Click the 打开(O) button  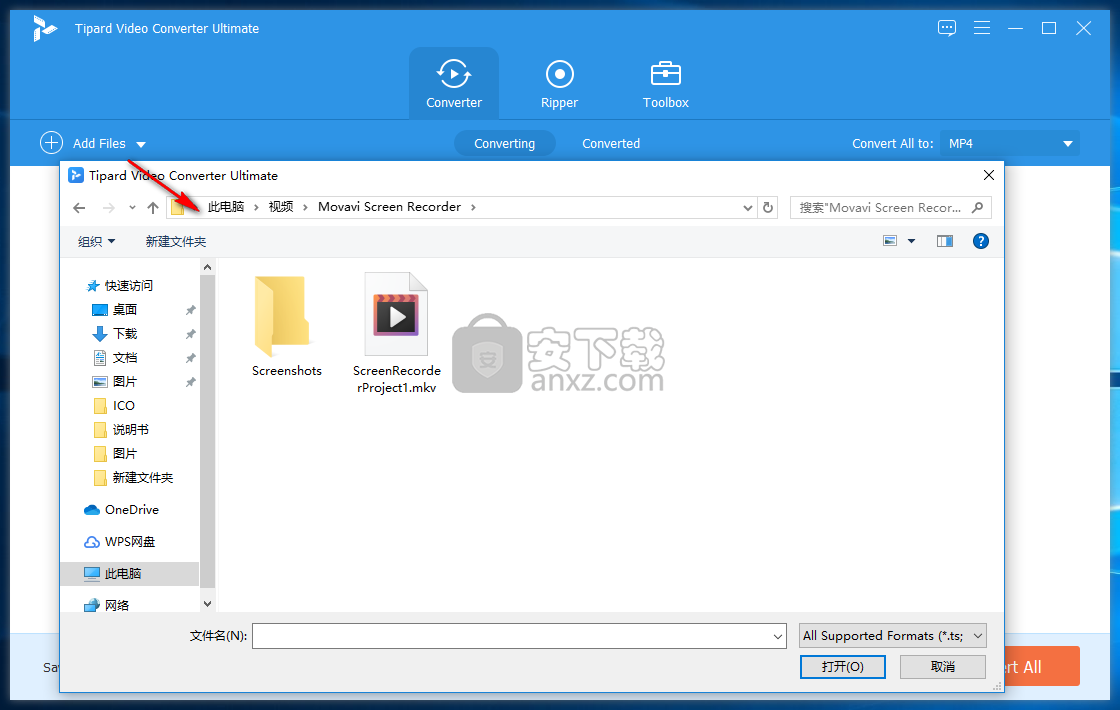click(843, 666)
